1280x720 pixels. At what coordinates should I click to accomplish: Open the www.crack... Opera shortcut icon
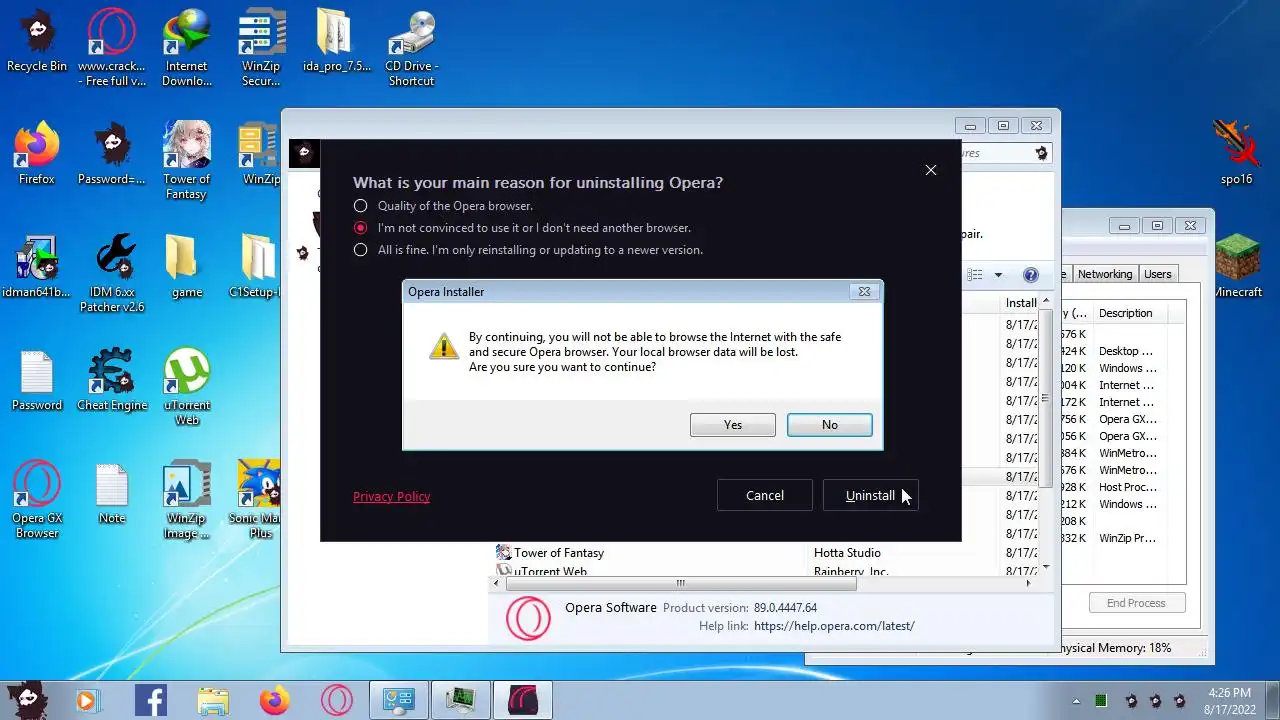click(111, 48)
